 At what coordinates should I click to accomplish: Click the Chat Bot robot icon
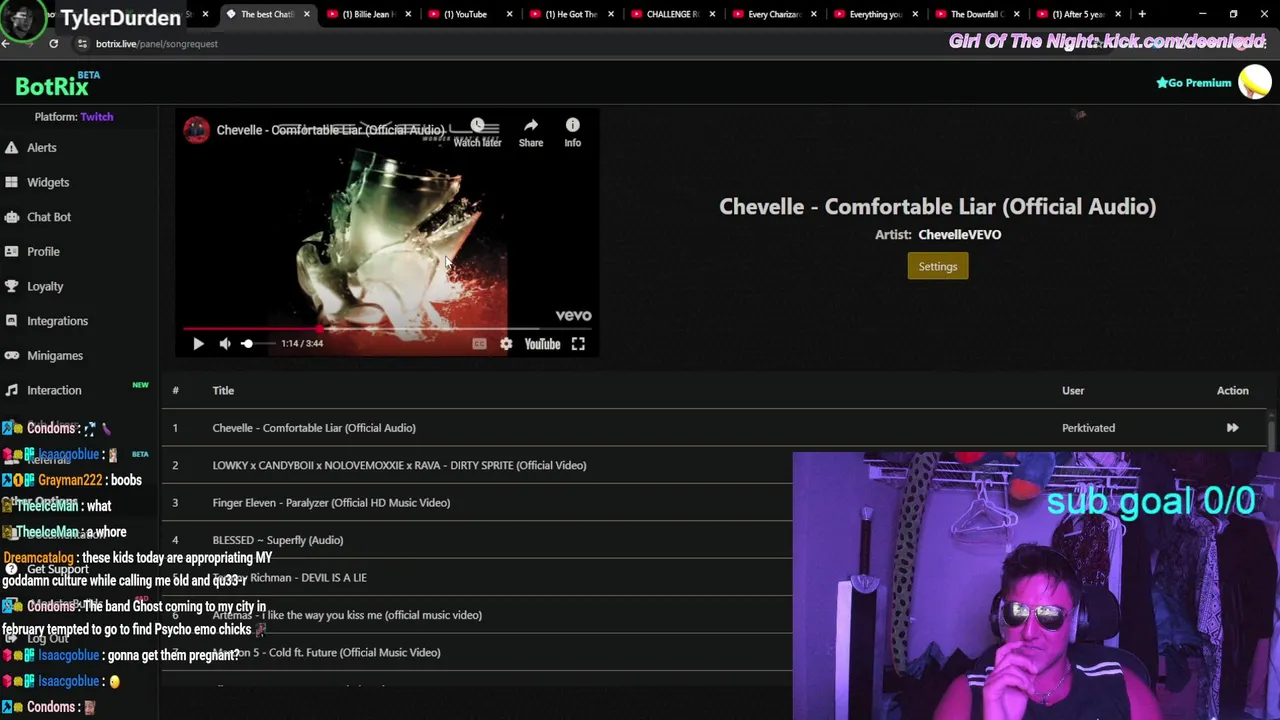[11, 217]
